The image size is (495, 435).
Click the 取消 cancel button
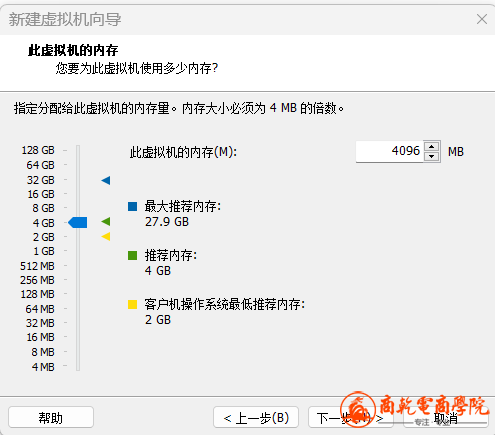pos(446,417)
